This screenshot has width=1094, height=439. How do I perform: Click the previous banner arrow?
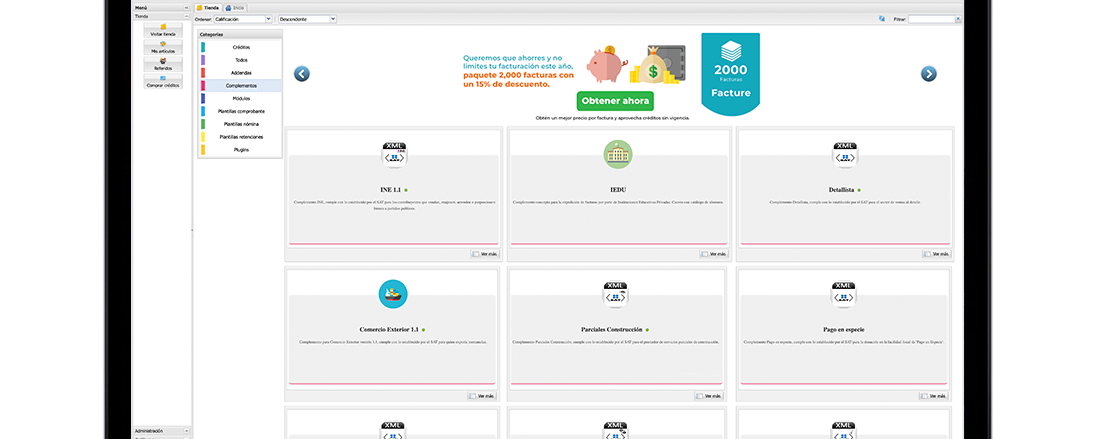pos(301,73)
